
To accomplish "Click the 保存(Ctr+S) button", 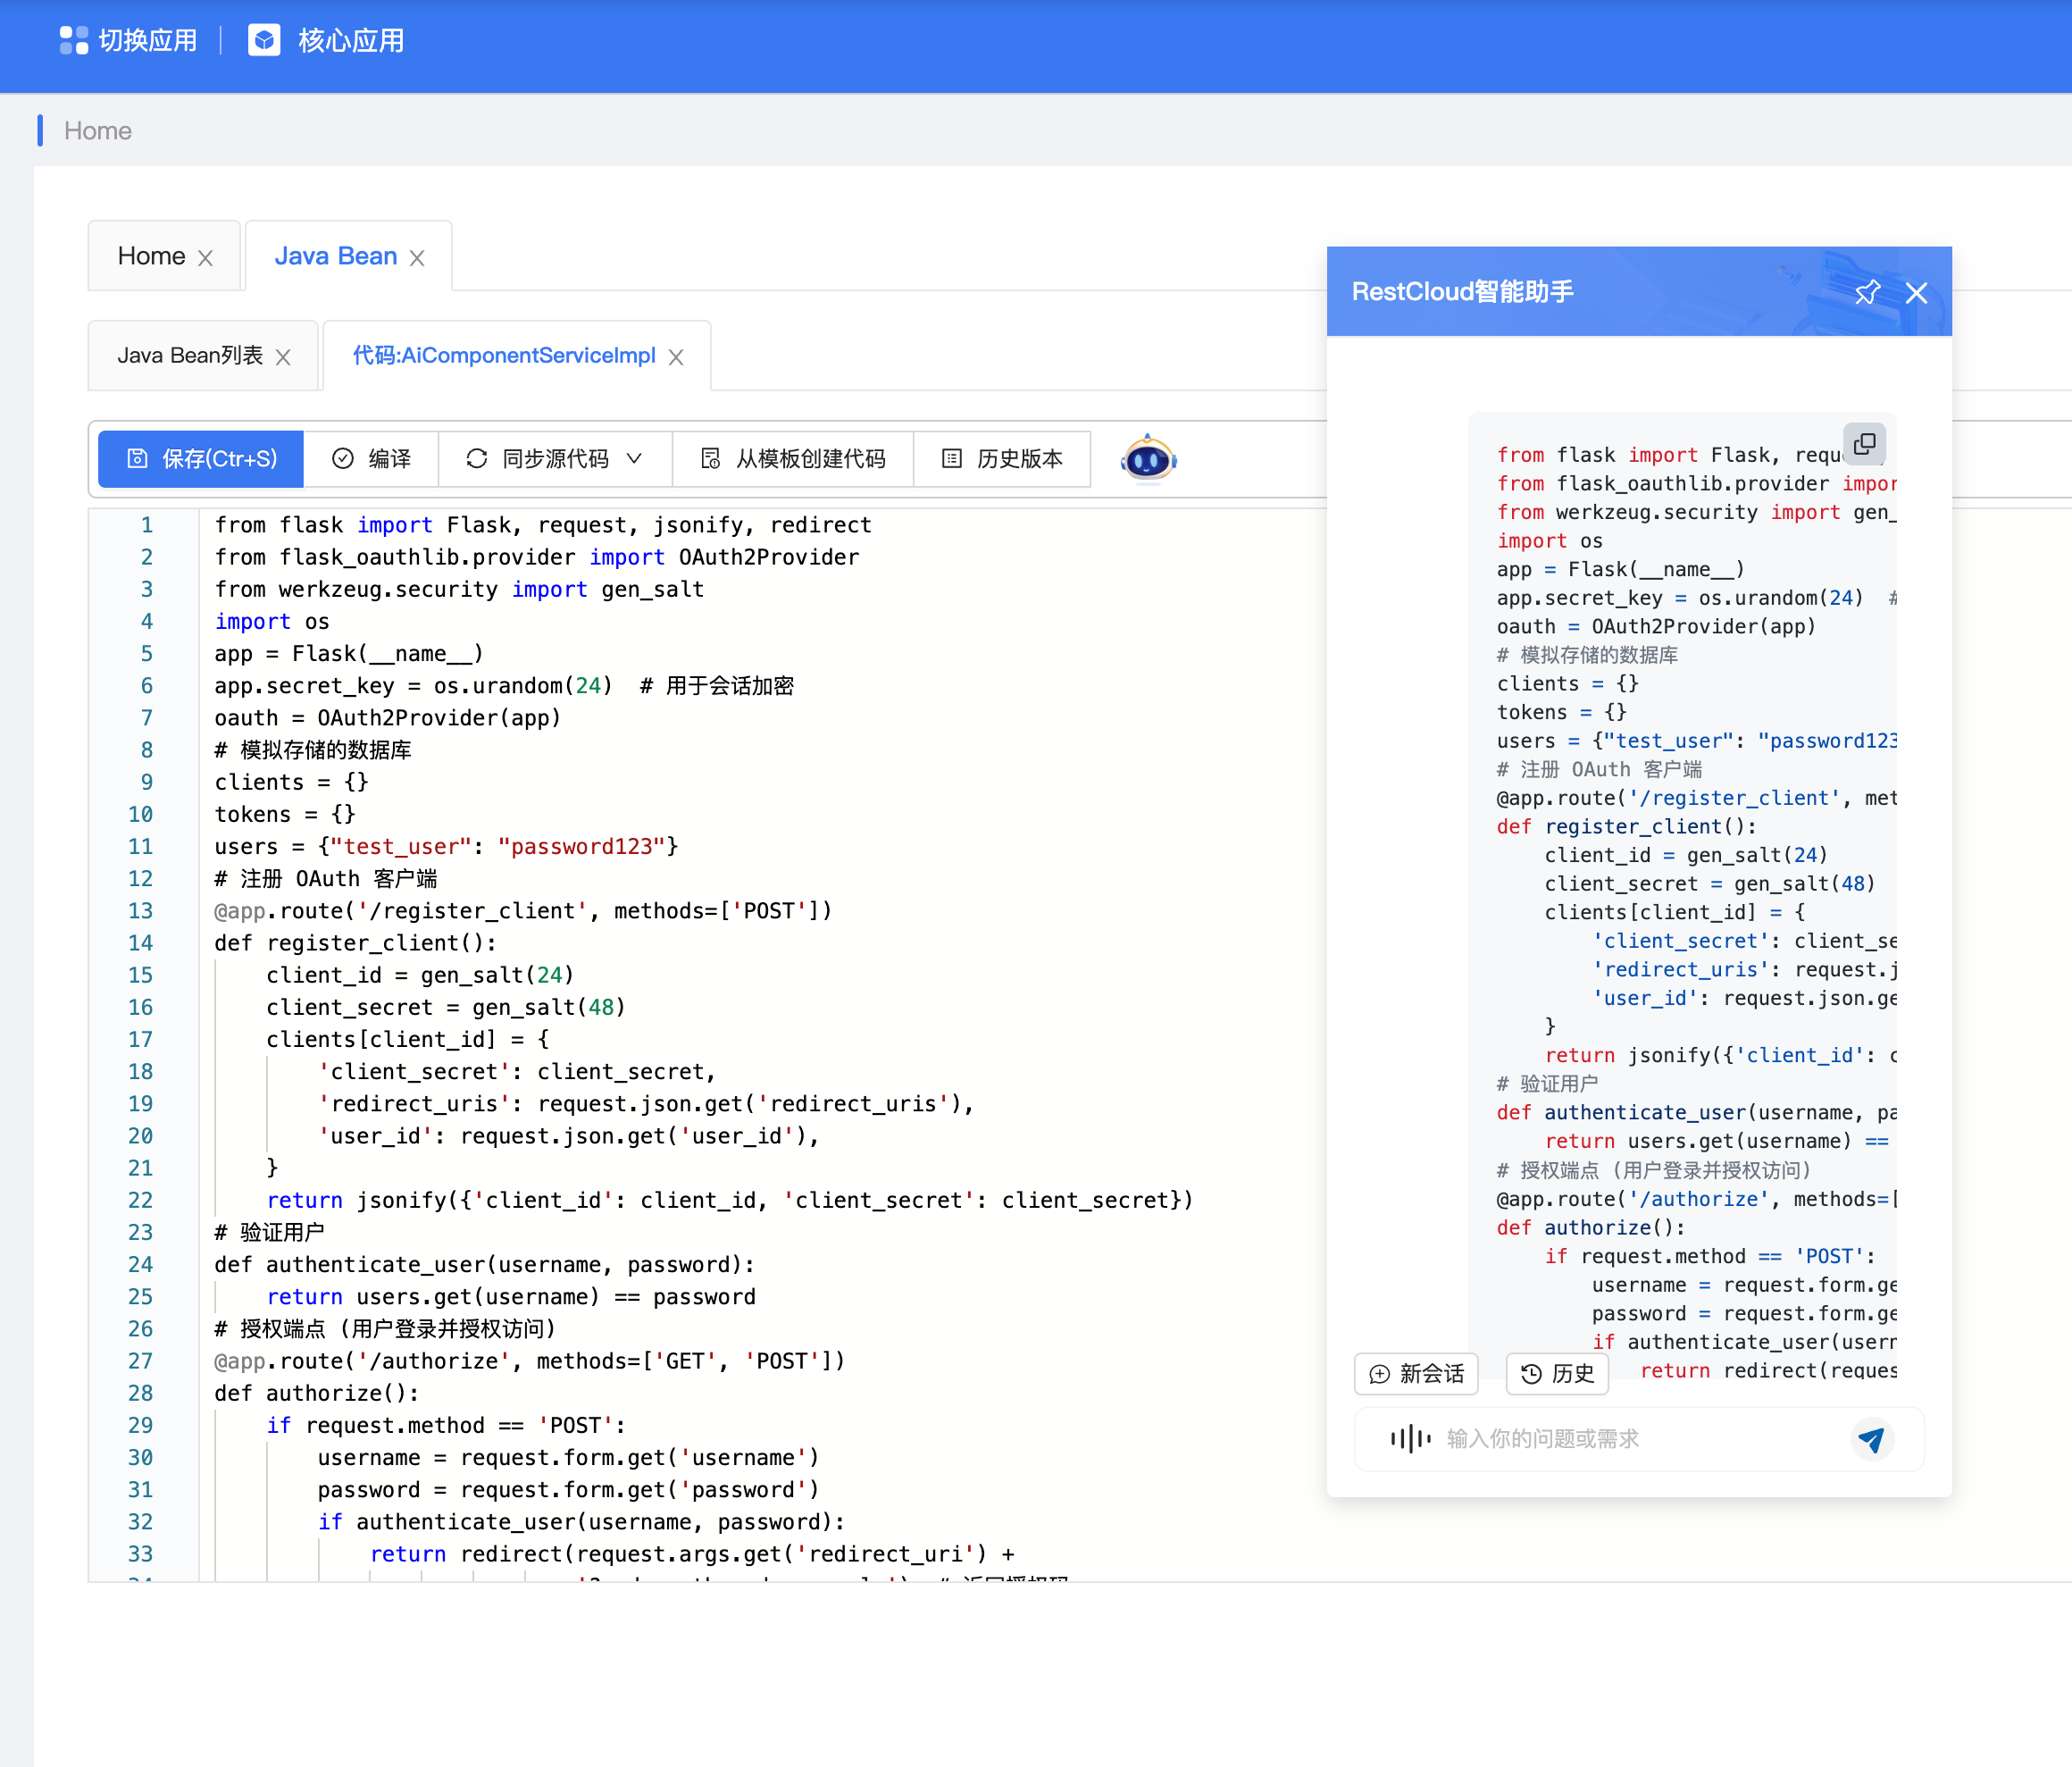I will 201,459.
